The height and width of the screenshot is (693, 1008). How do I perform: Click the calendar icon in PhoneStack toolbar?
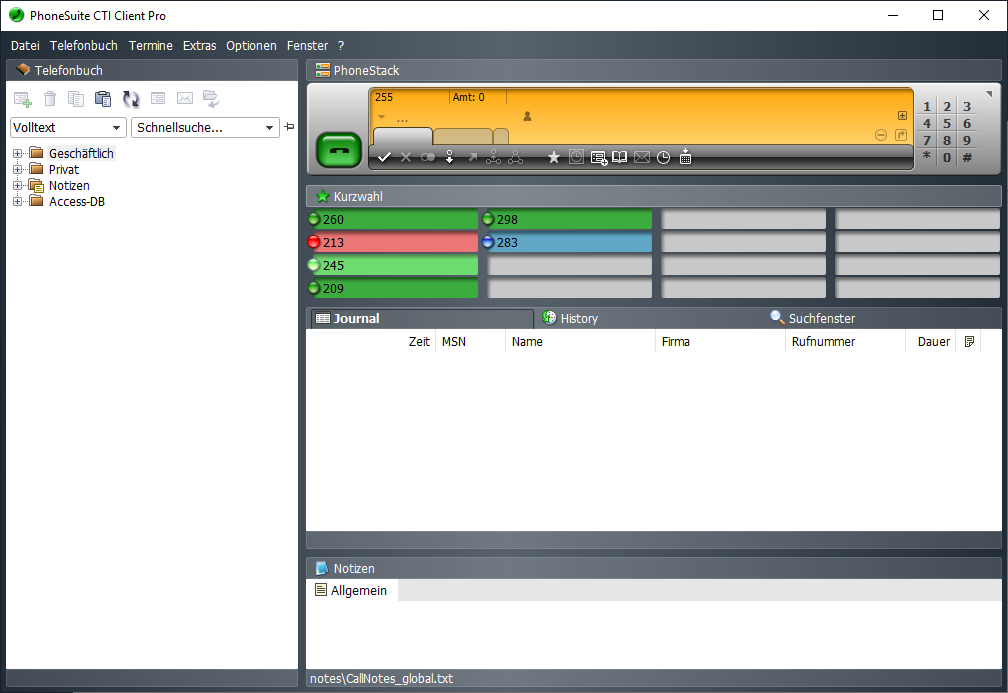[685, 157]
